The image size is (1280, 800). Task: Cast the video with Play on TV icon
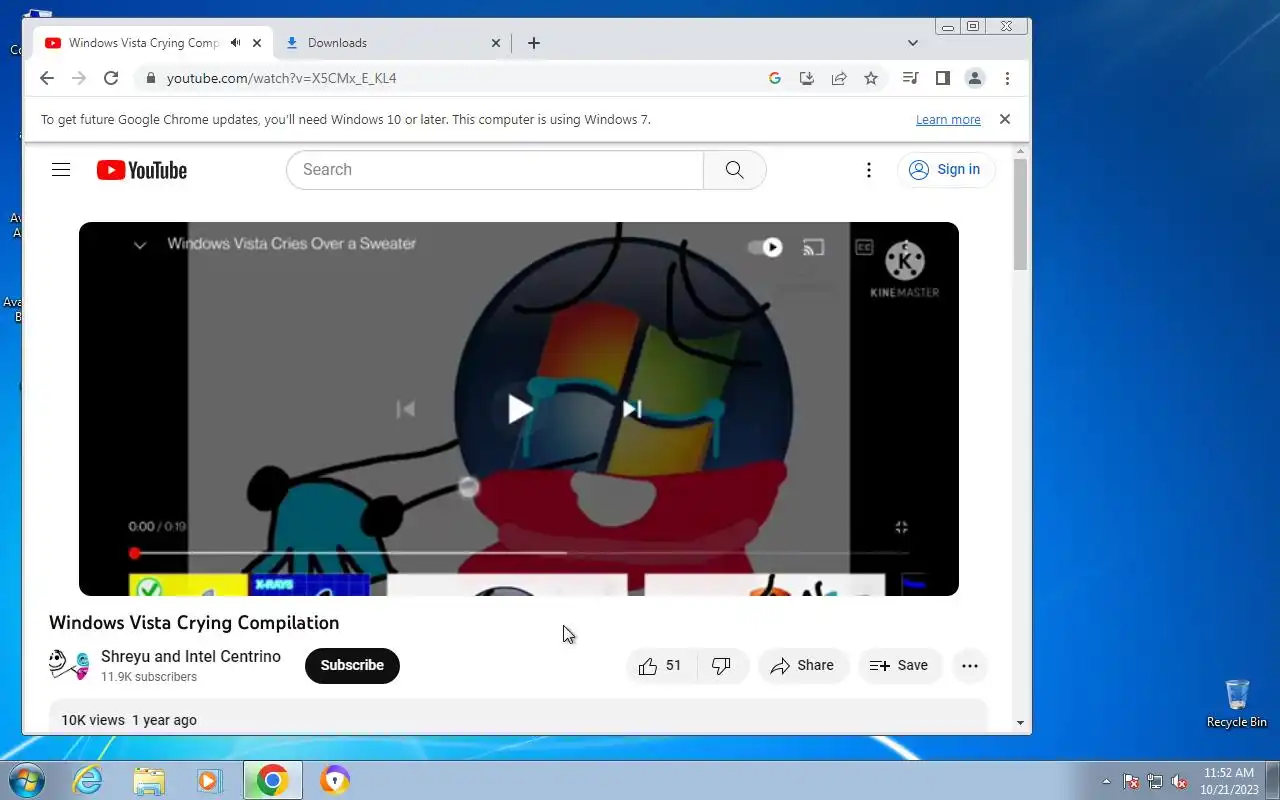814,247
